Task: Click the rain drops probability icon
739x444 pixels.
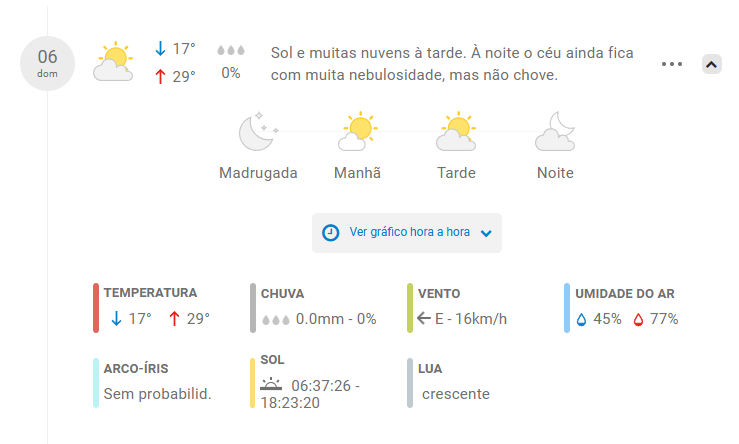Action: coord(231,50)
